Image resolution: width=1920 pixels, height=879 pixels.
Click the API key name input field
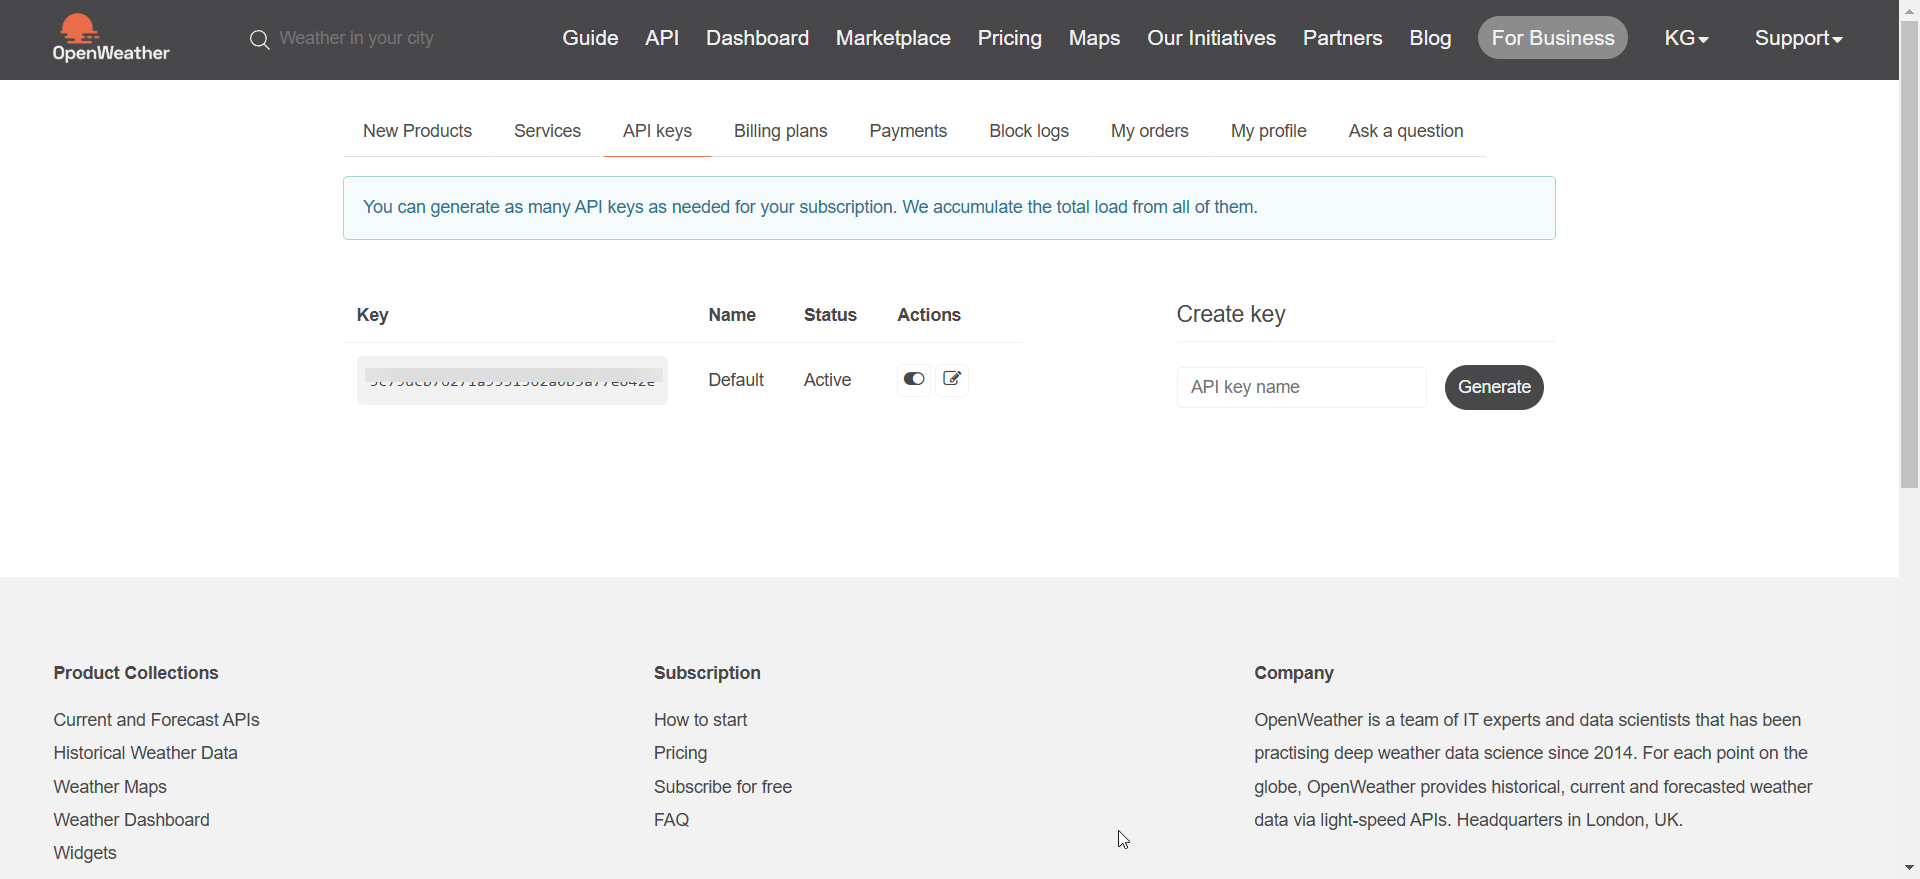pyautogui.click(x=1301, y=387)
